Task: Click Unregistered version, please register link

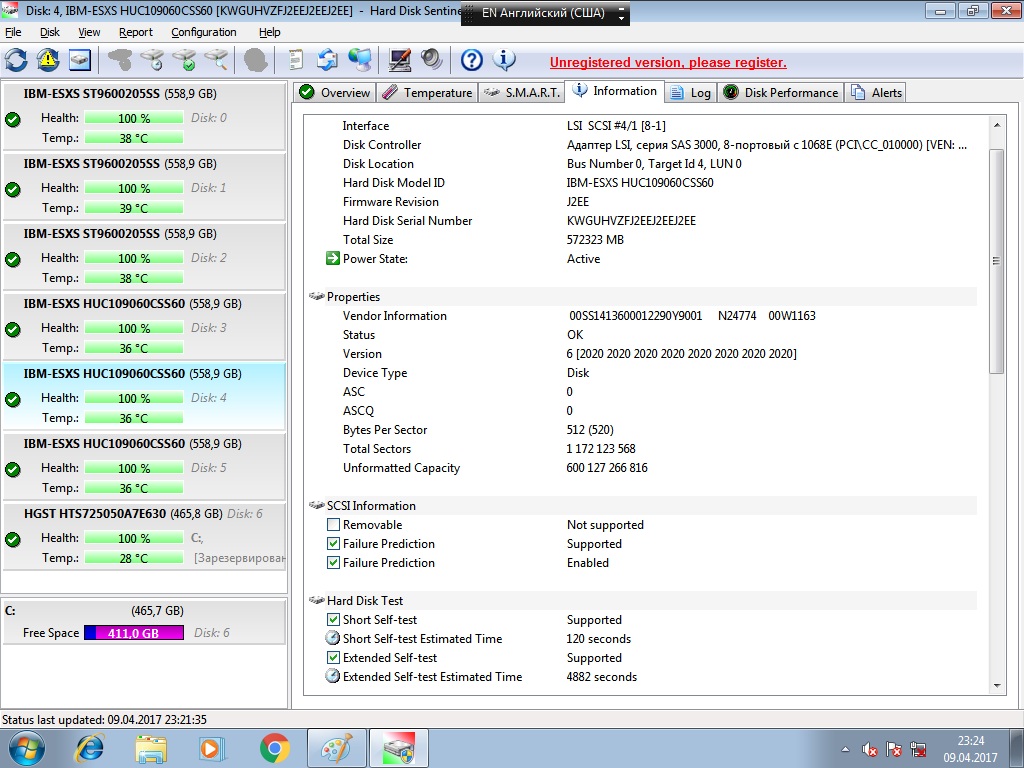Action: click(668, 63)
